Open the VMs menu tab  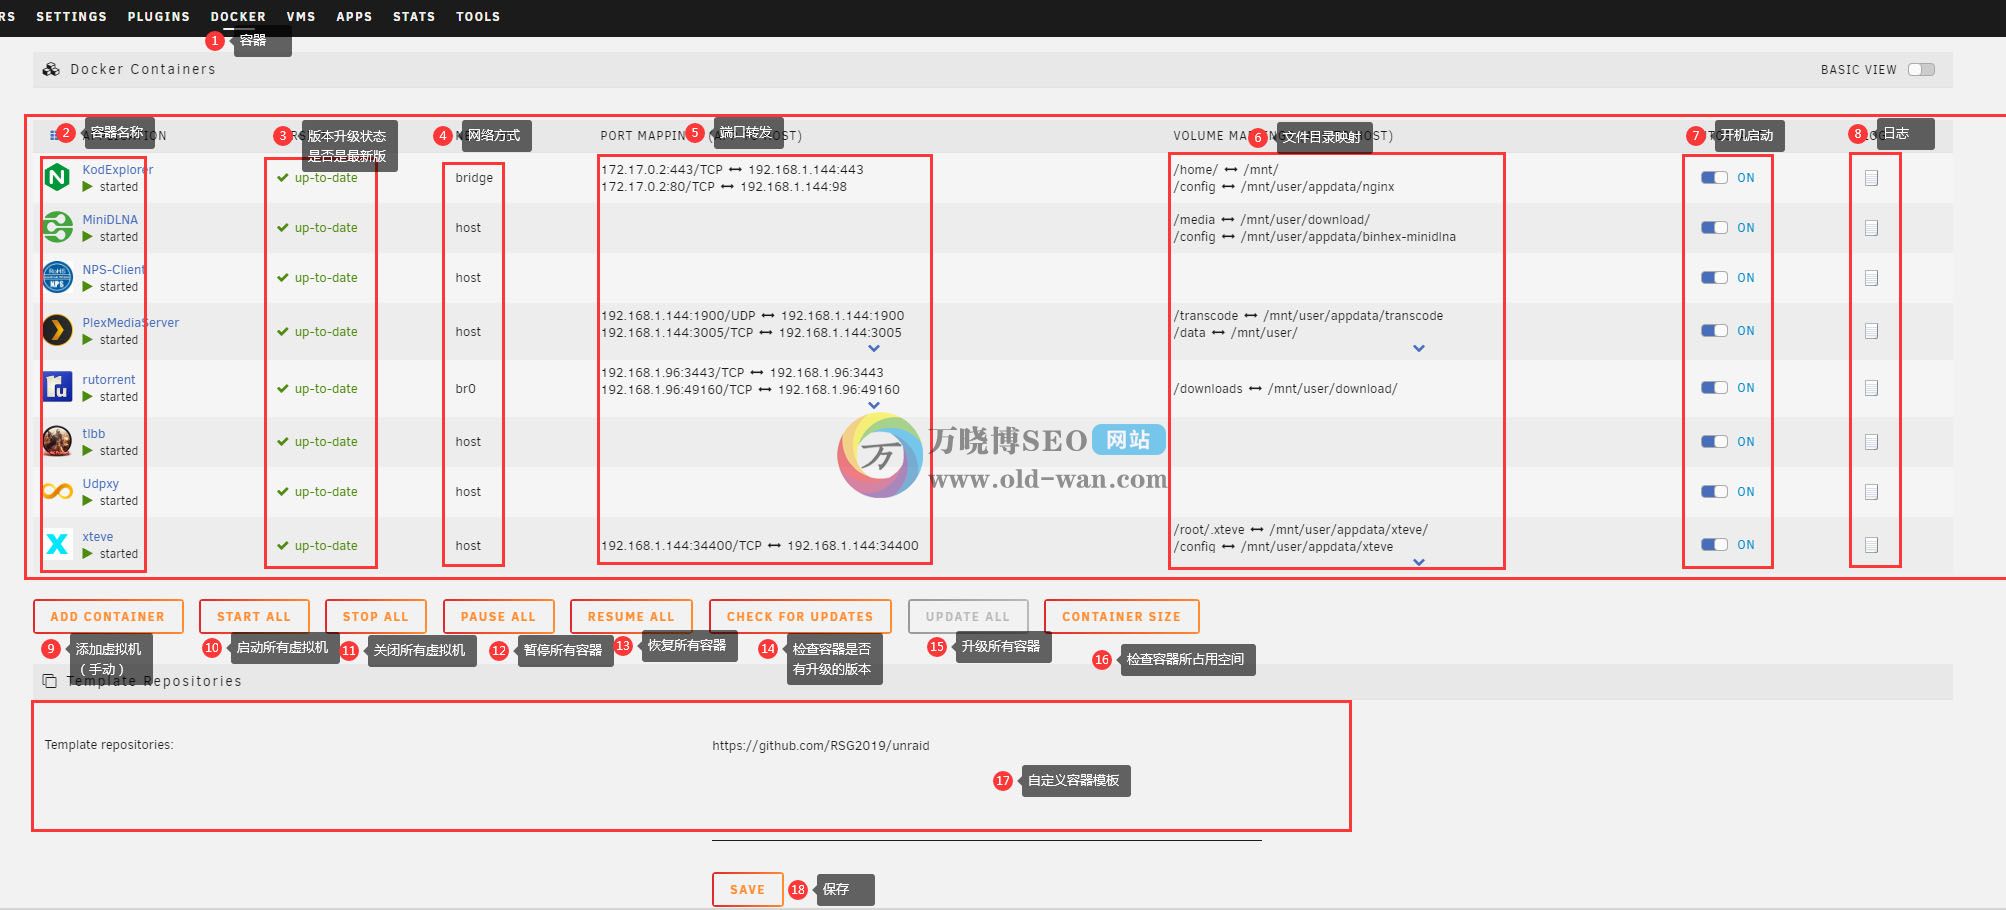(301, 17)
